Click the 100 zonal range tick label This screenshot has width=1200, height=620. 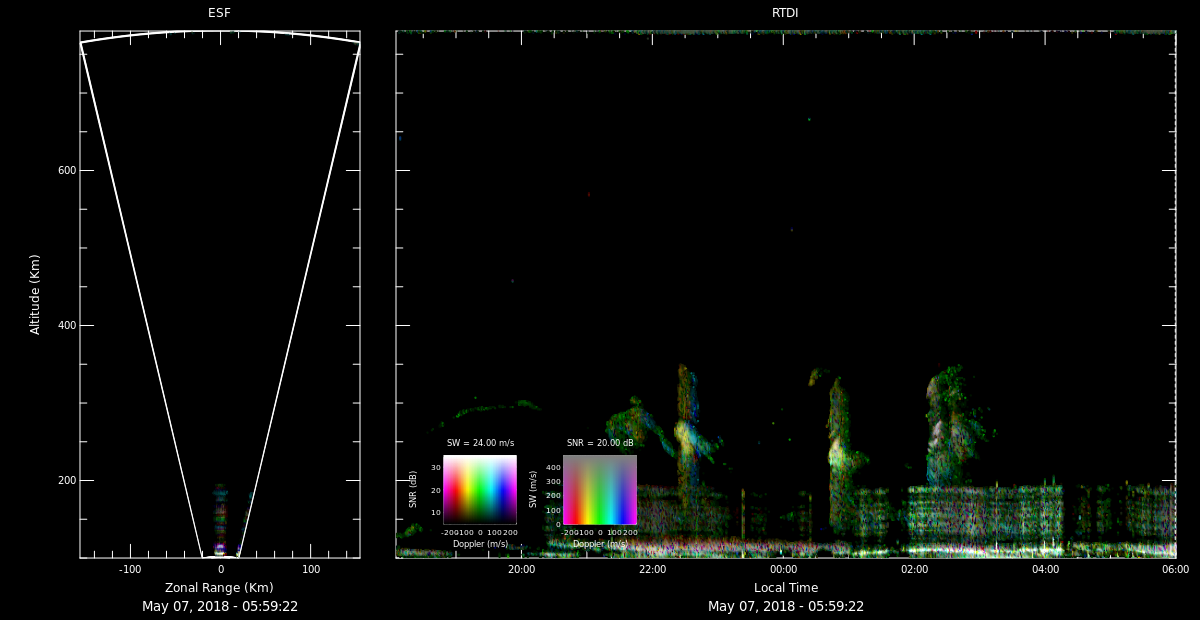click(x=311, y=569)
